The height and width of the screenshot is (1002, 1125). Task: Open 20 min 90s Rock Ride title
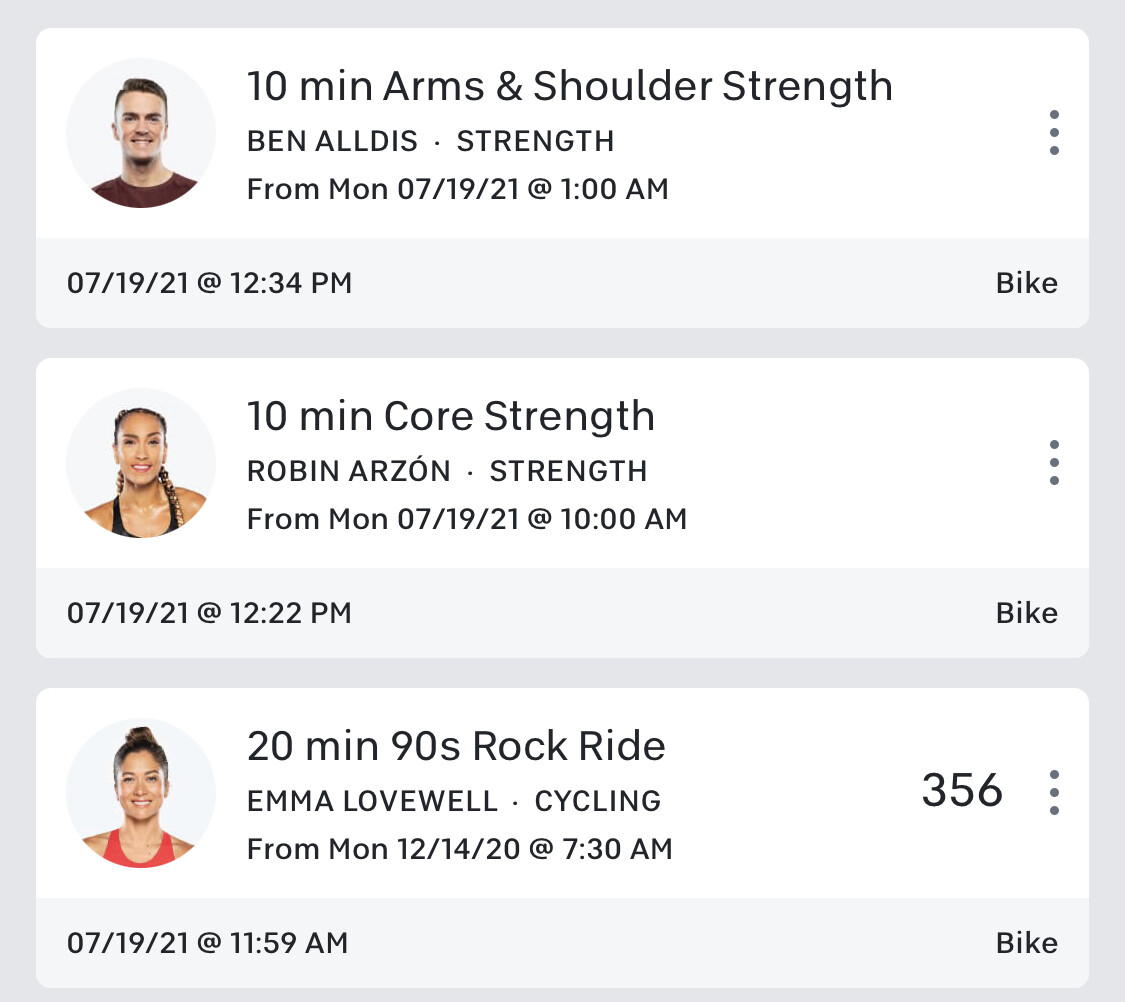click(x=456, y=747)
